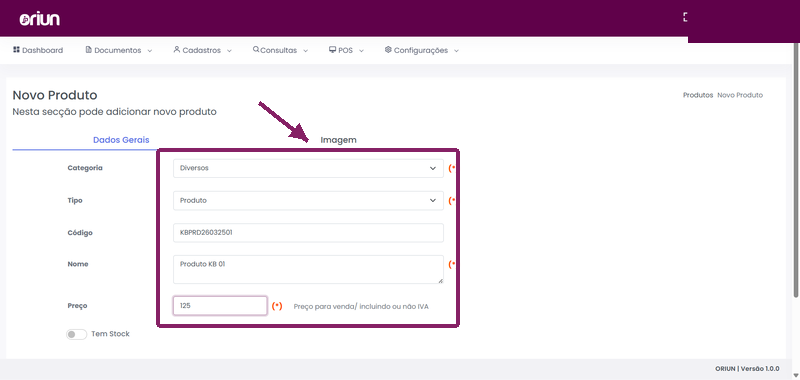Open the Produtos breadcrumb link
The image size is (800, 380).
point(698,95)
